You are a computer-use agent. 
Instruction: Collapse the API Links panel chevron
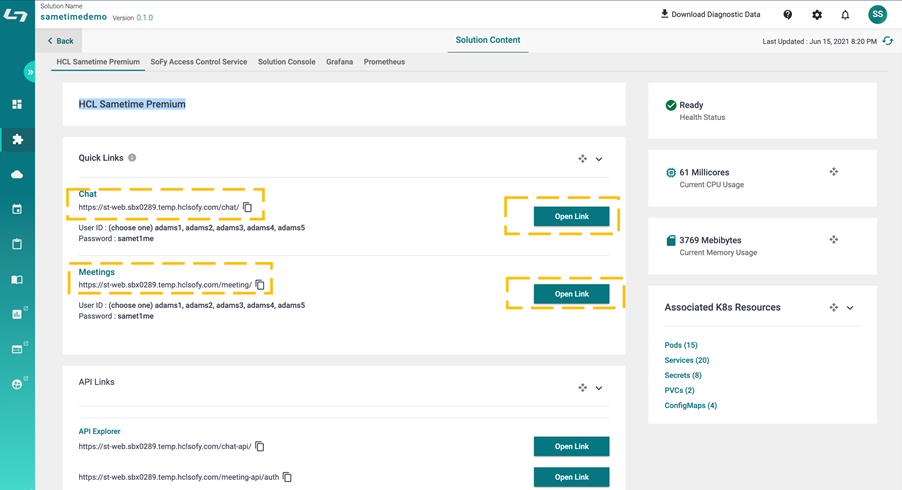coord(599,388)
